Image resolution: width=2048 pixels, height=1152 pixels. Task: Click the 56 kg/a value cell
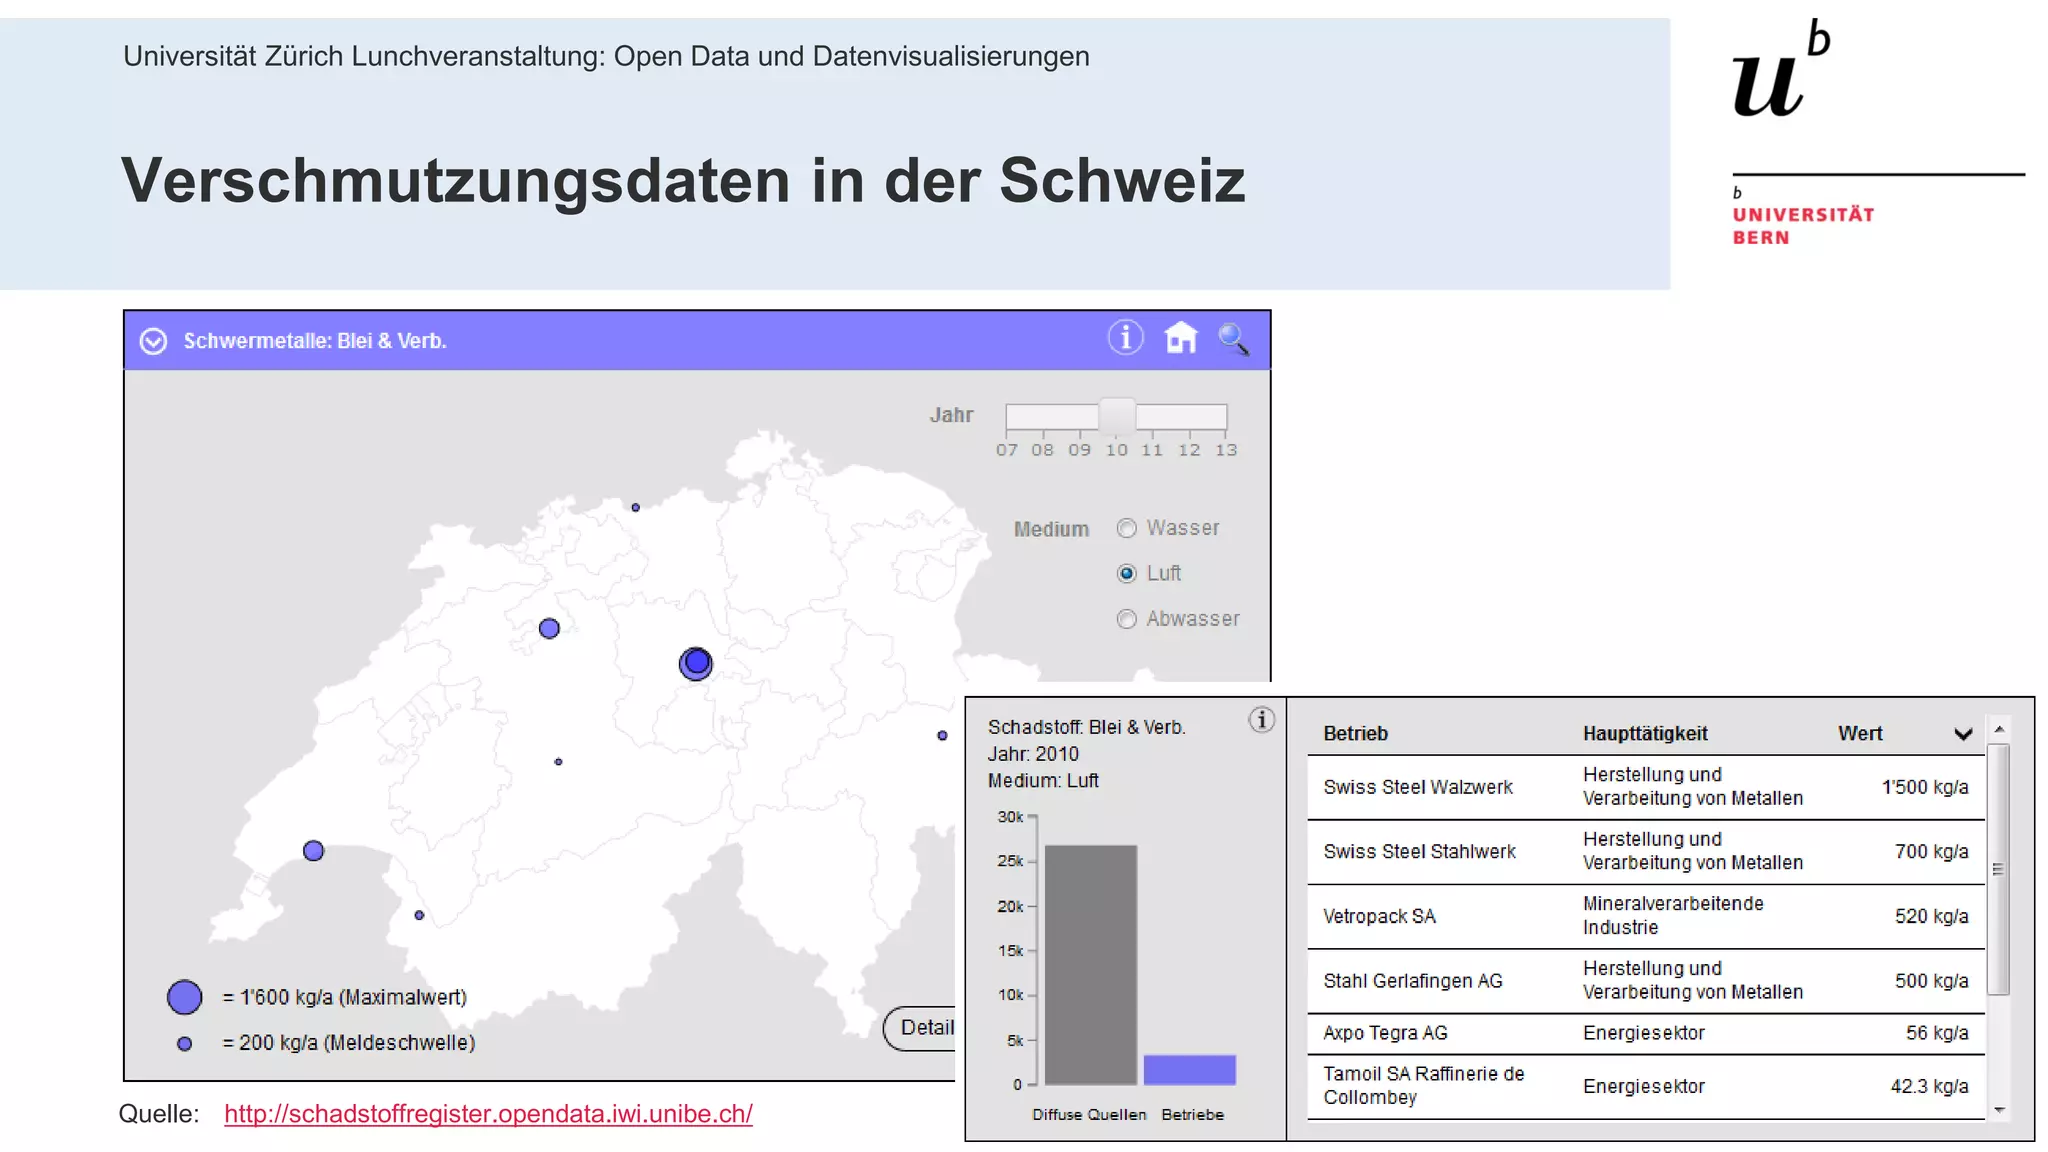1937,1034
